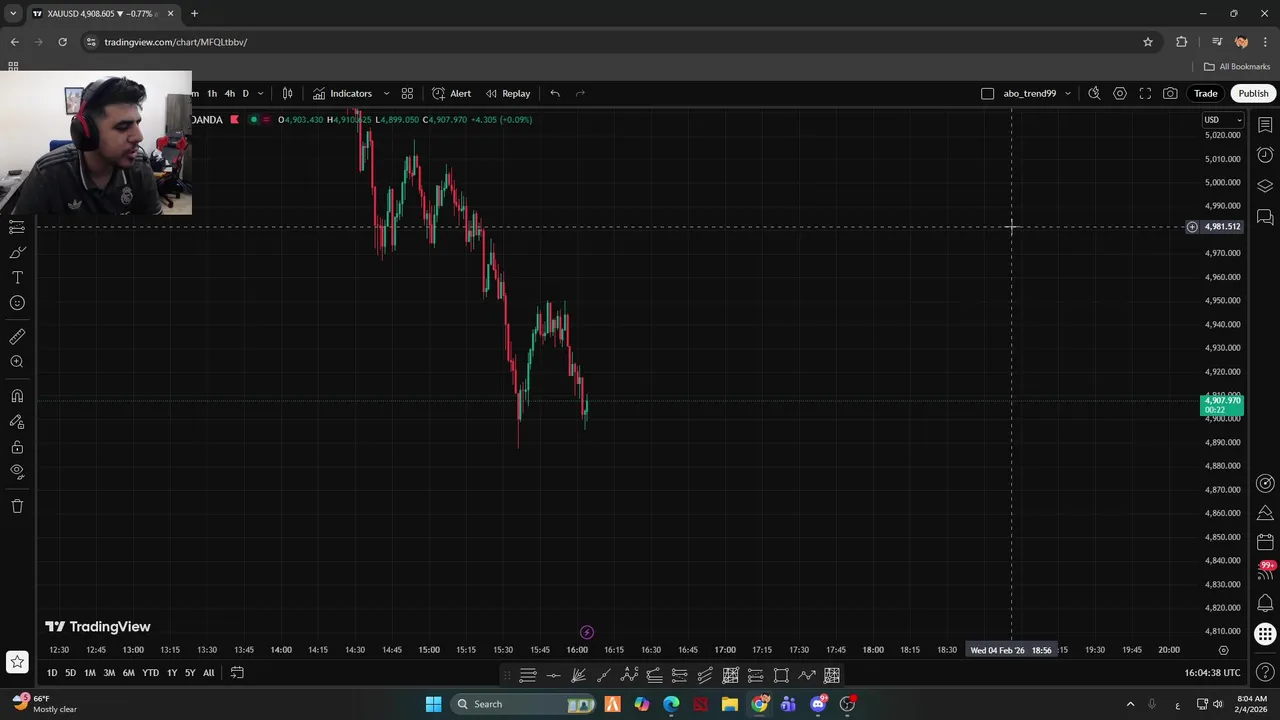Select the Fibonacci tools in left toolbar

[17, 227]
